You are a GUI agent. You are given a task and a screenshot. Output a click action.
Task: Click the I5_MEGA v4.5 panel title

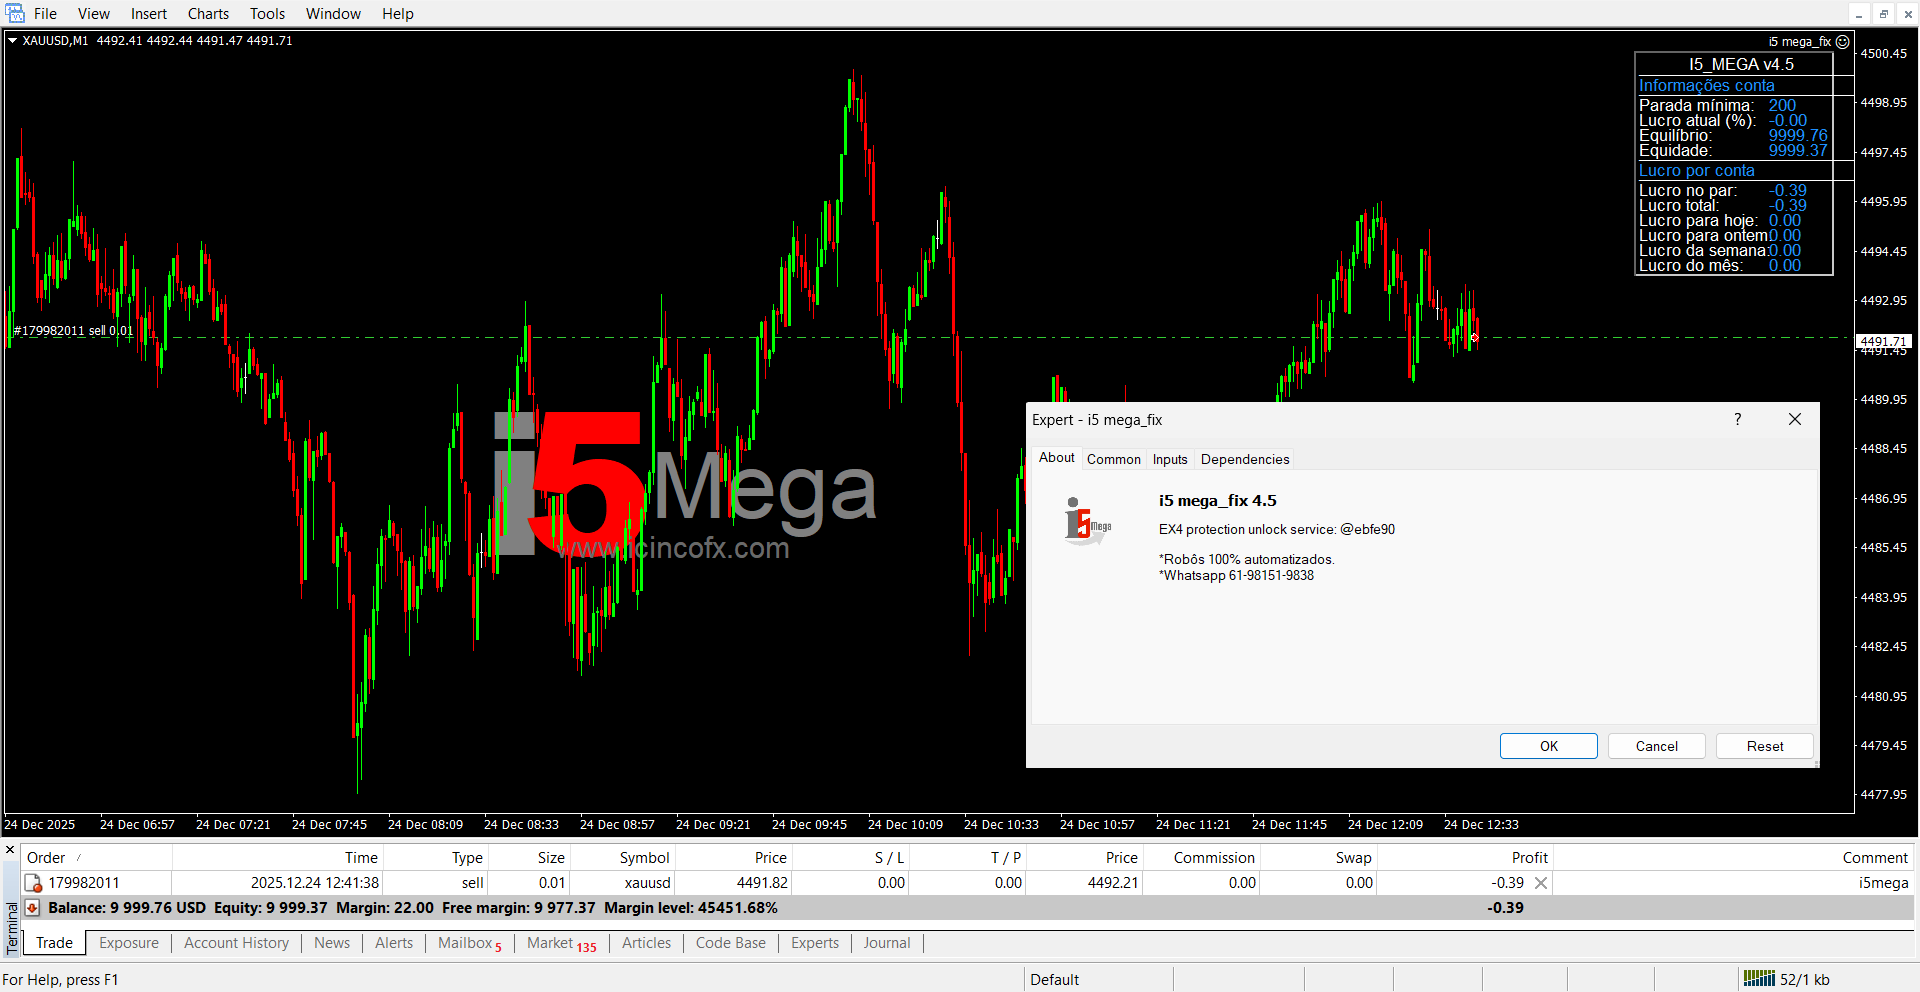point(1741,64)
